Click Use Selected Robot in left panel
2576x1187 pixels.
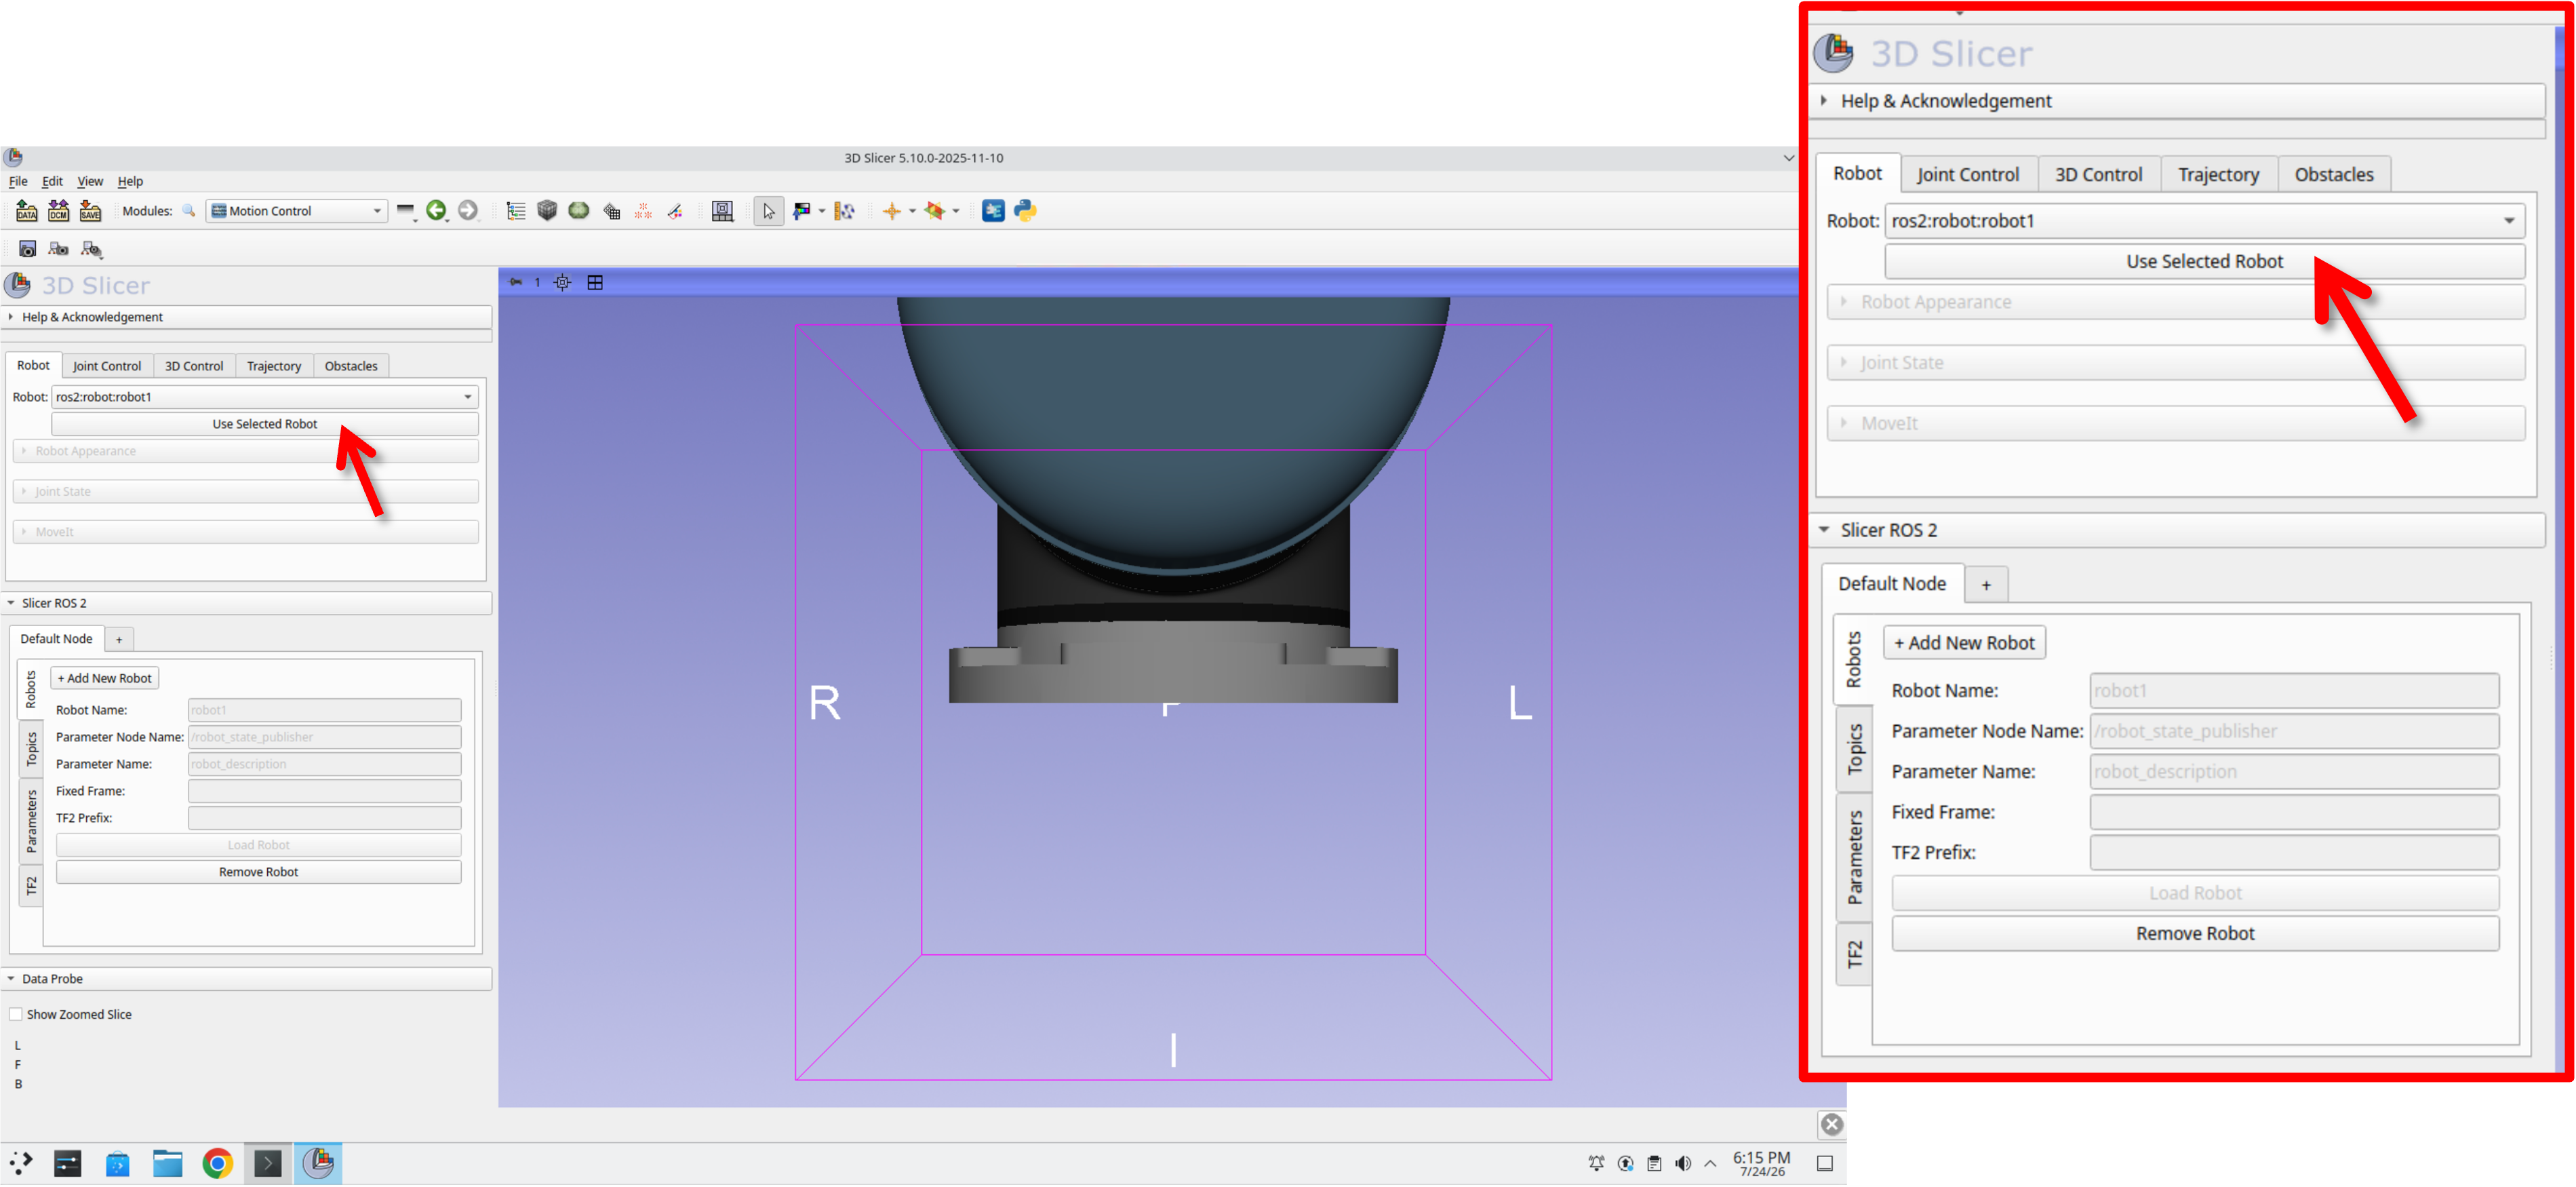(x=265, y=424)
